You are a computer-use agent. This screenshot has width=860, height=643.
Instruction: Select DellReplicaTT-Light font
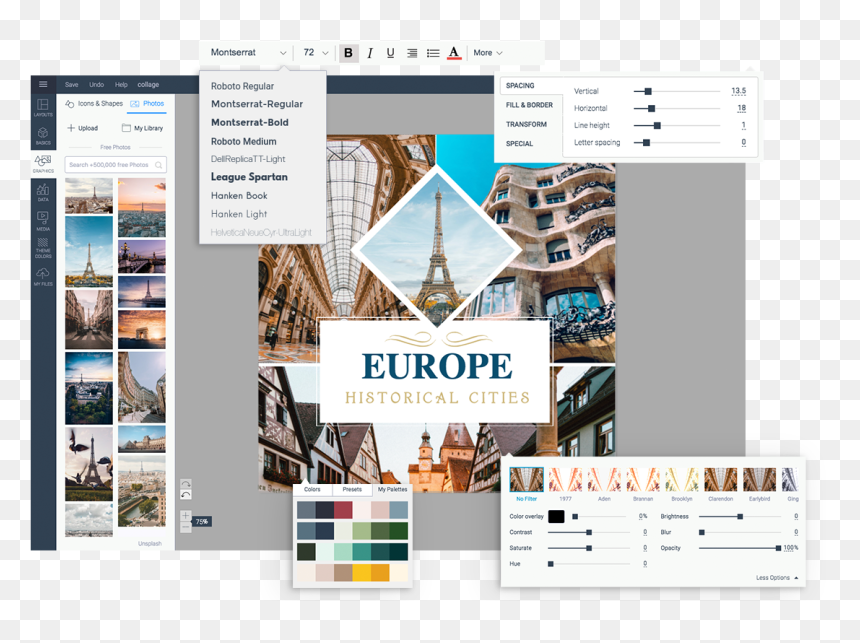(x=248, y=159)
